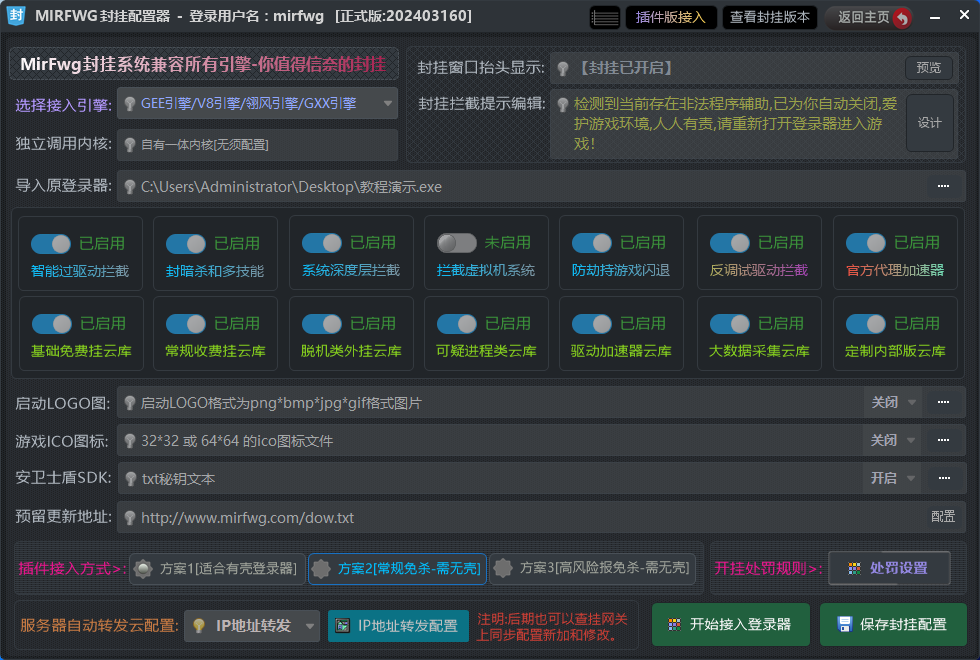Toggle 常规收费挂云库 switch
The image size is (980, 660).
(186, 324)
